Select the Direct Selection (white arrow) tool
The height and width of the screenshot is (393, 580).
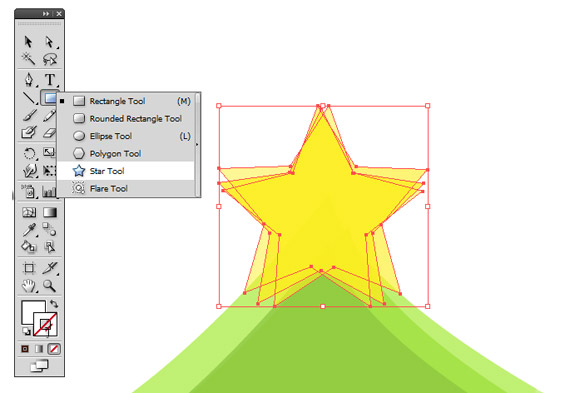click(x=50, y=42)
